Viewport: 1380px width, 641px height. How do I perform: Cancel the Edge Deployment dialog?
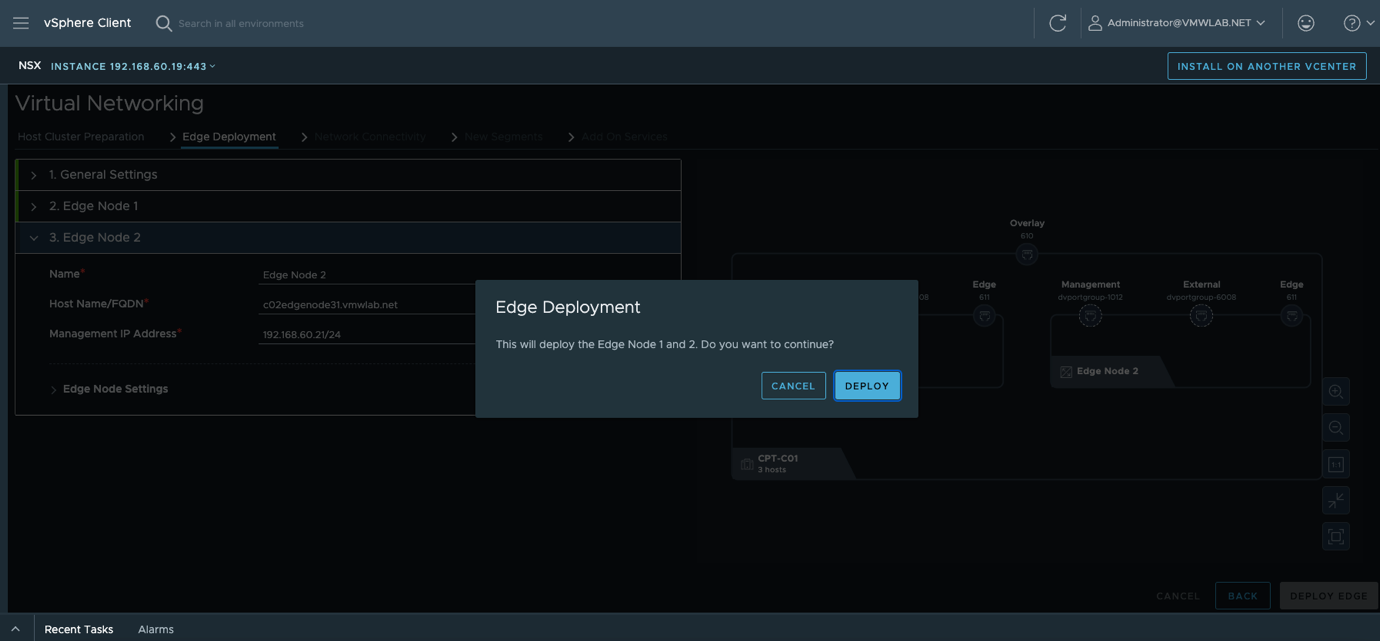[793, 386]
